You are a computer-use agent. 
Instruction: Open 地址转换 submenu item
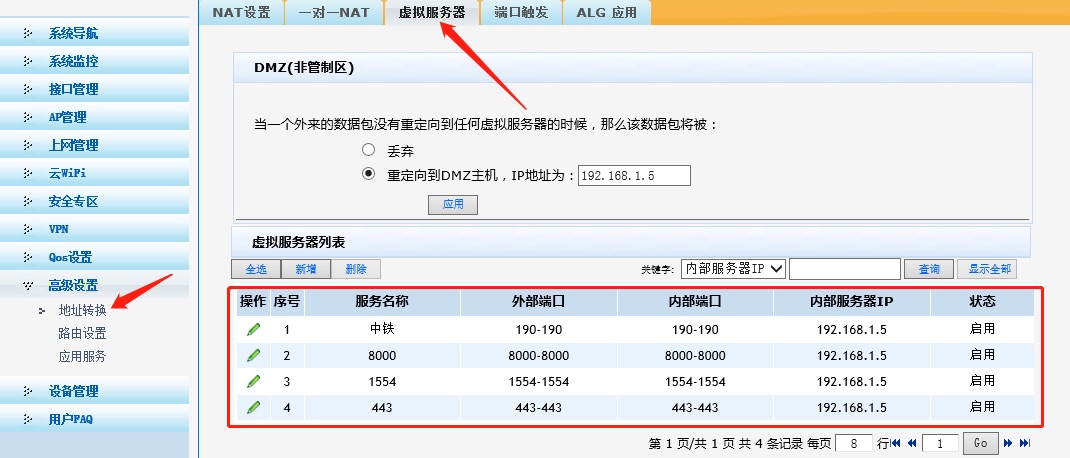click(83, 311)
